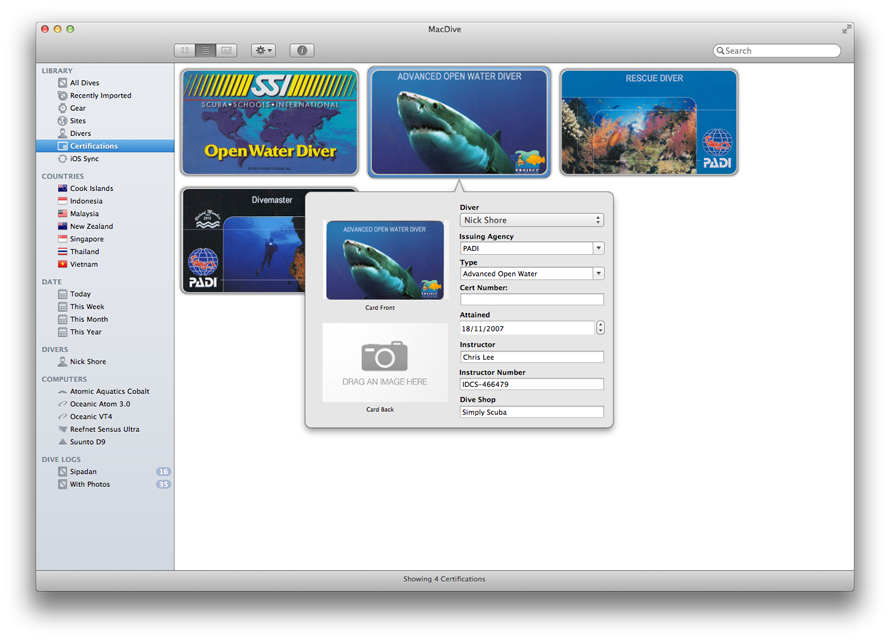Viewport: 890px width, 641px height.
Task: Filter by Cook Islands flag
Action: pos(62,188)
